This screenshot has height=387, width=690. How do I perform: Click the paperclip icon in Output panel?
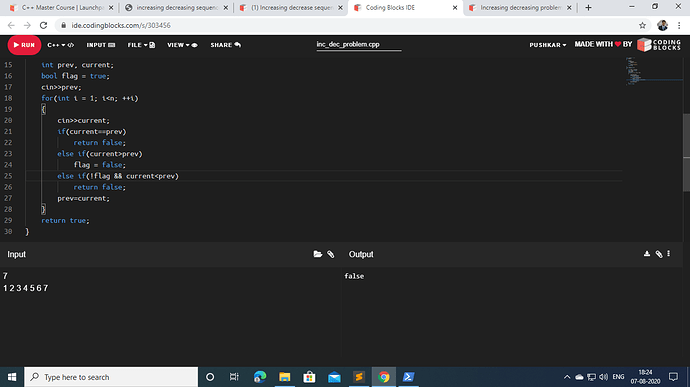pyautogui.click(x=659, y=254)
